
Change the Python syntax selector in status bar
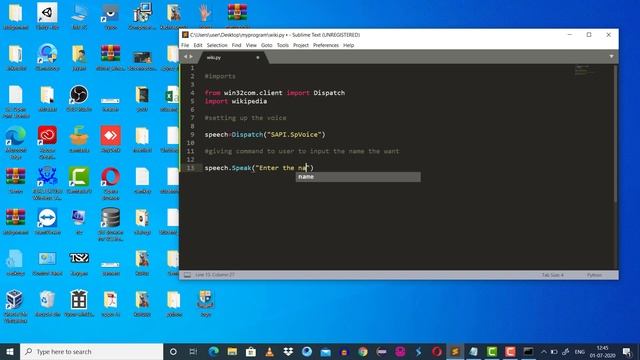[x=594, y=275]
